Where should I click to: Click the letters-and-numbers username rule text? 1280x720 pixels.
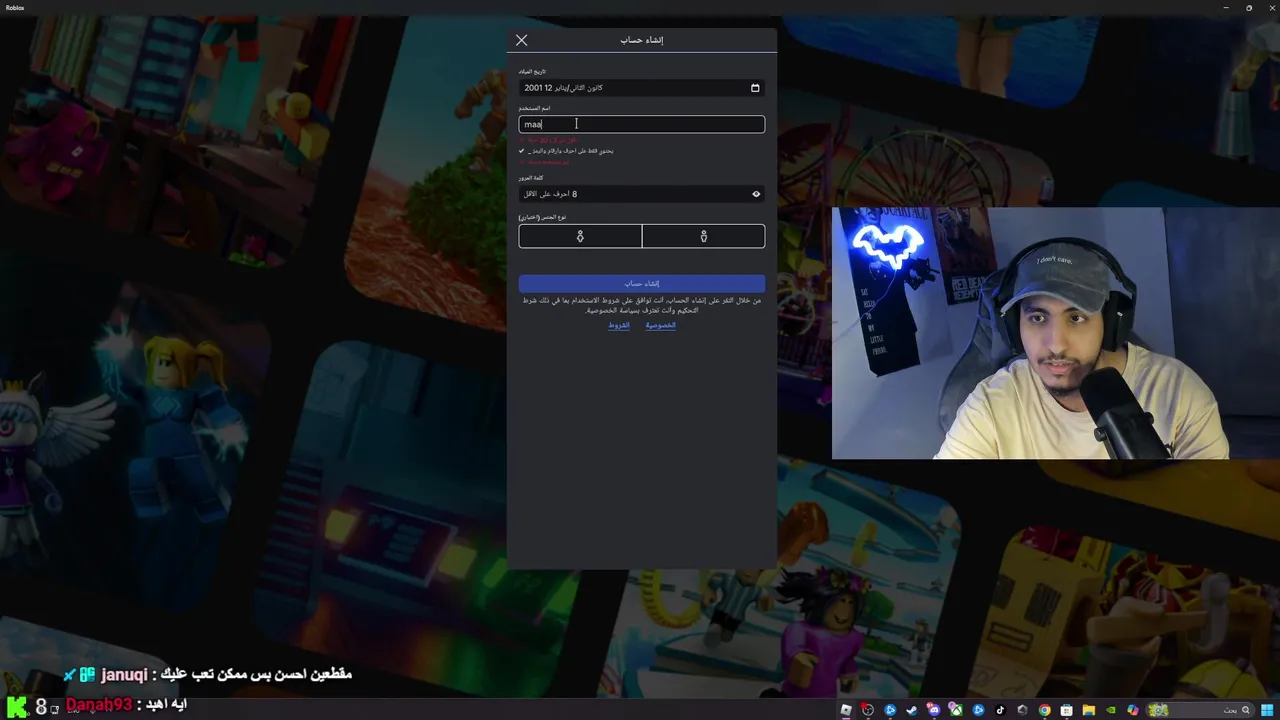[571, 151]
